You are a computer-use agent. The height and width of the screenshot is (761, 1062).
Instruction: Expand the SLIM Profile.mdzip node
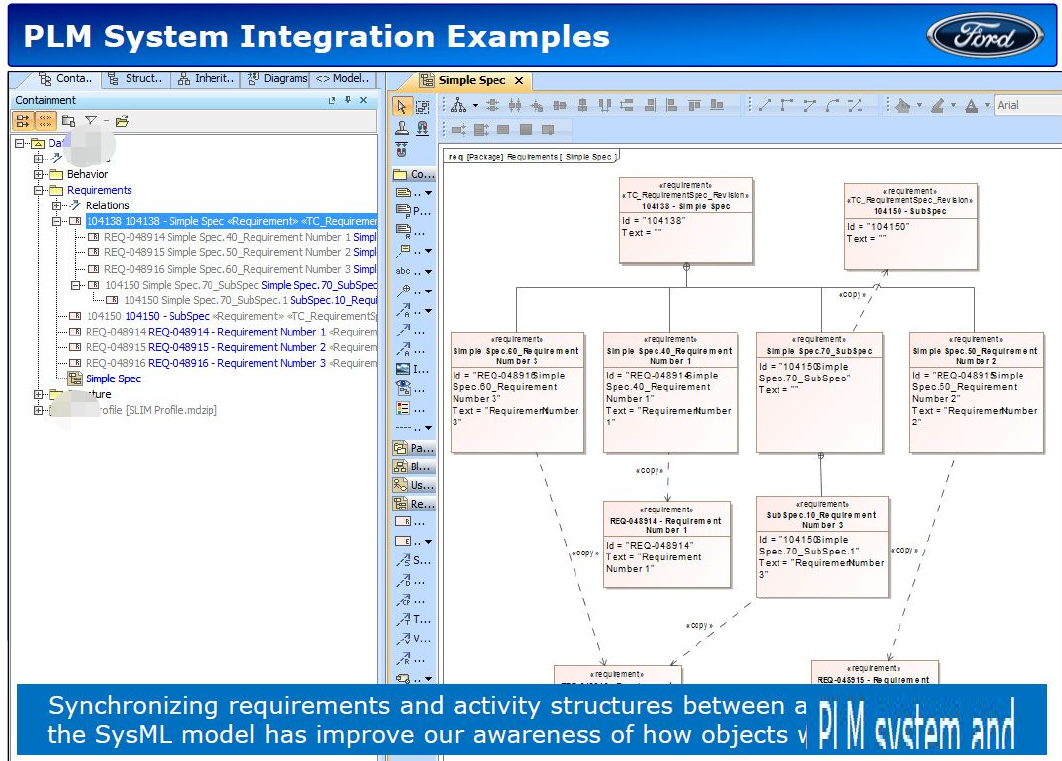(39, 410)
